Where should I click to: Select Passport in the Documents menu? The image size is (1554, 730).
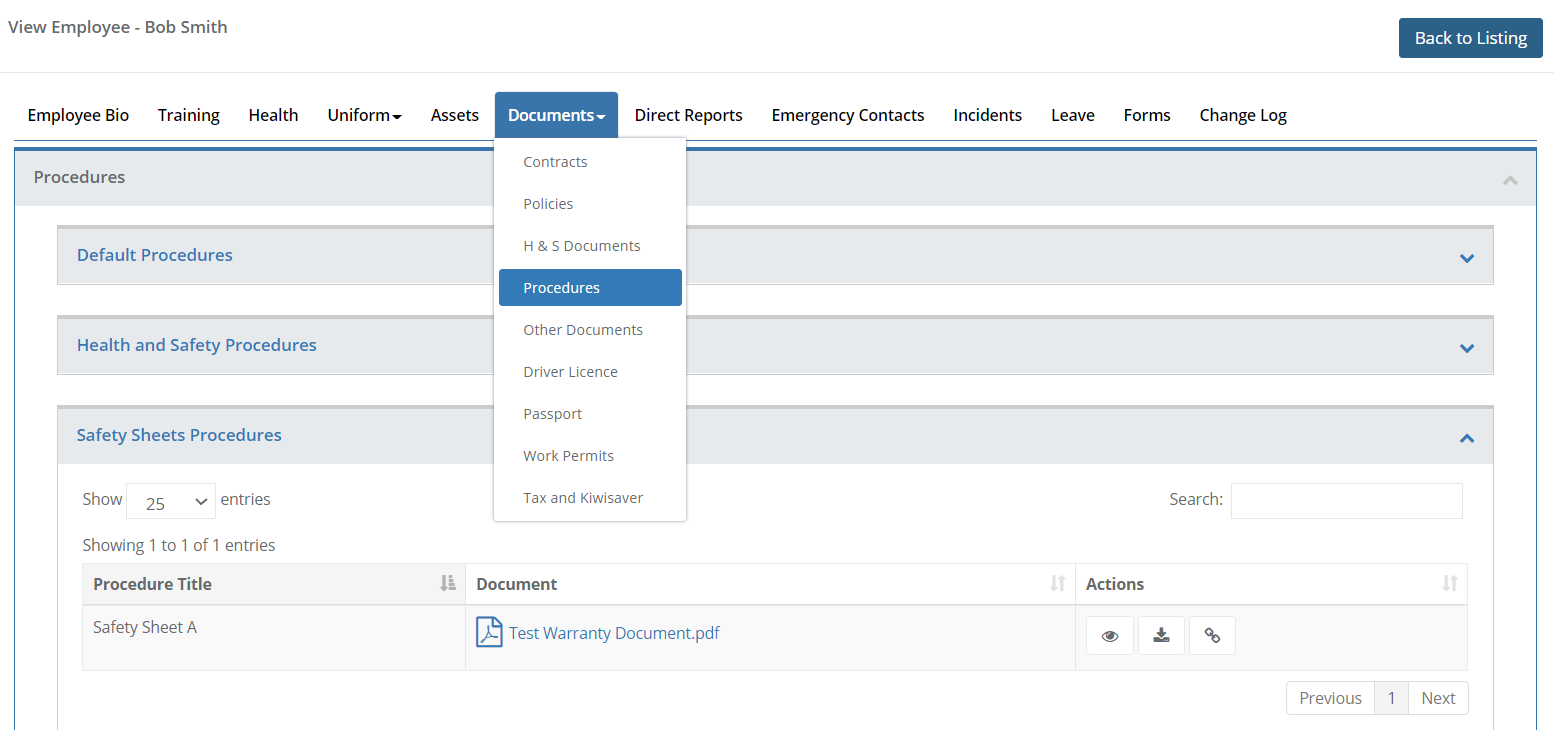(590, 414)
